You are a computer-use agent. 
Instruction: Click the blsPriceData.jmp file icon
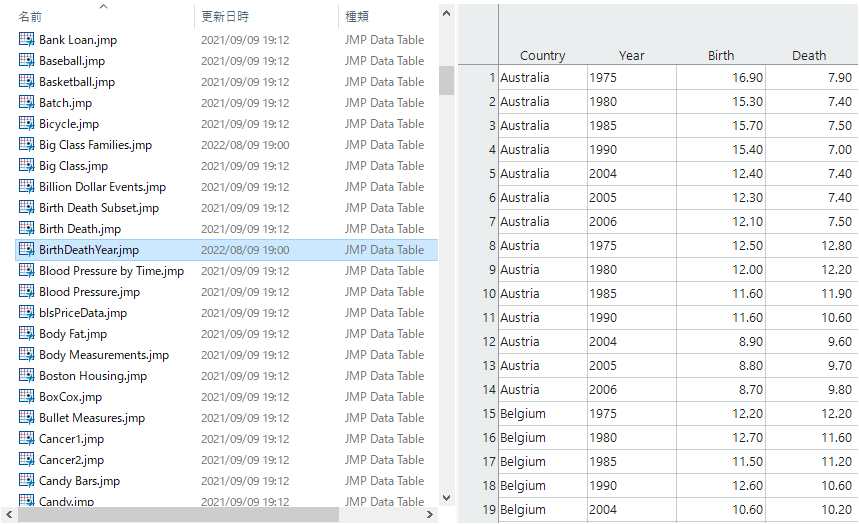click(26, 312)
